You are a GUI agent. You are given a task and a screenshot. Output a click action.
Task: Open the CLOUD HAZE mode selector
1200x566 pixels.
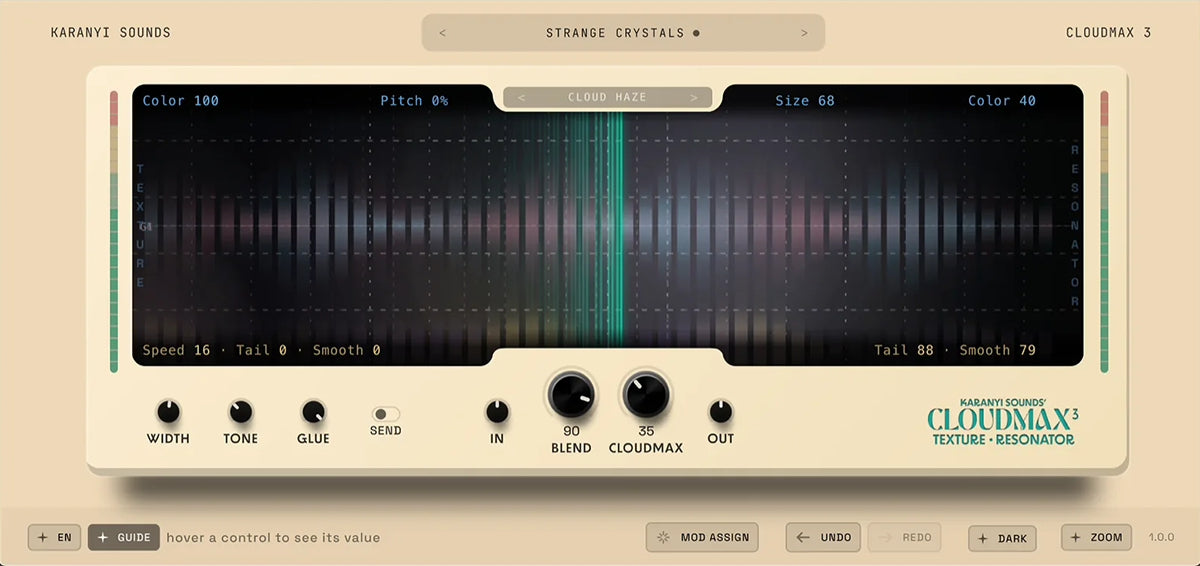pyautogui.click(x=607, y=98)
